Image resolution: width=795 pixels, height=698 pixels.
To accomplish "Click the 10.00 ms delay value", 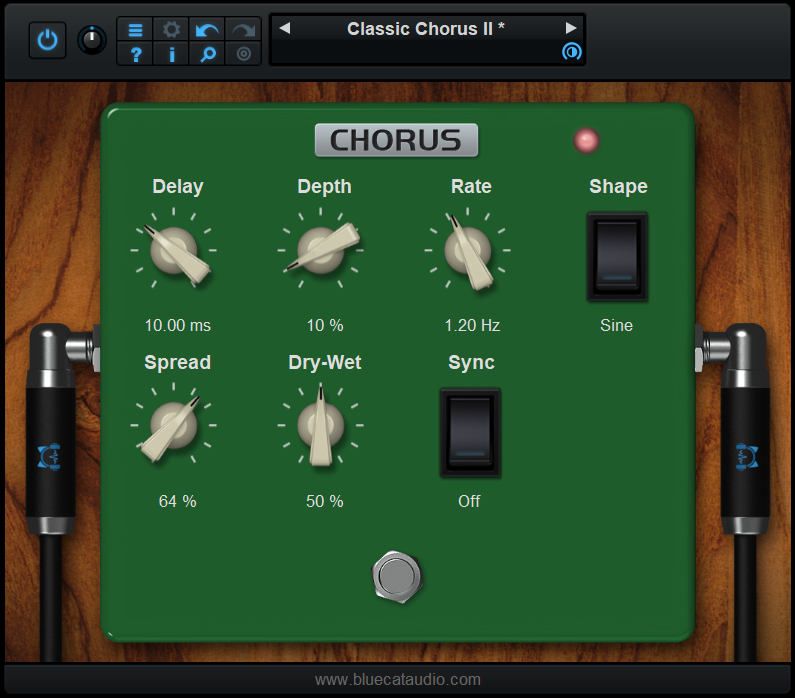I will (x=177, y=325).
